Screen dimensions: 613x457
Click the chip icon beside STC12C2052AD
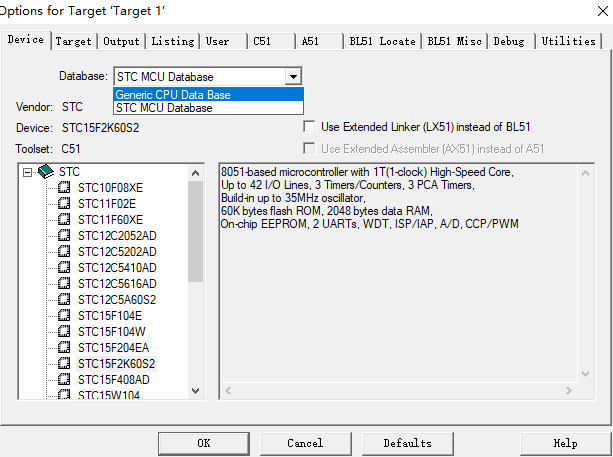[64, 235]
